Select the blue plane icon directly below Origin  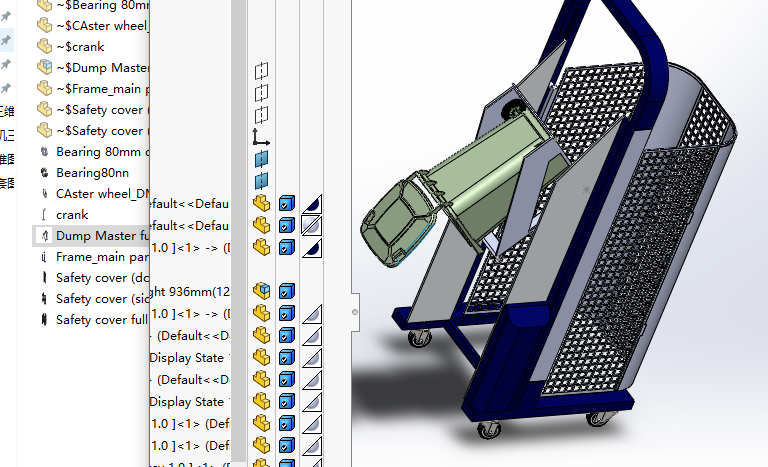pos(262,159)
